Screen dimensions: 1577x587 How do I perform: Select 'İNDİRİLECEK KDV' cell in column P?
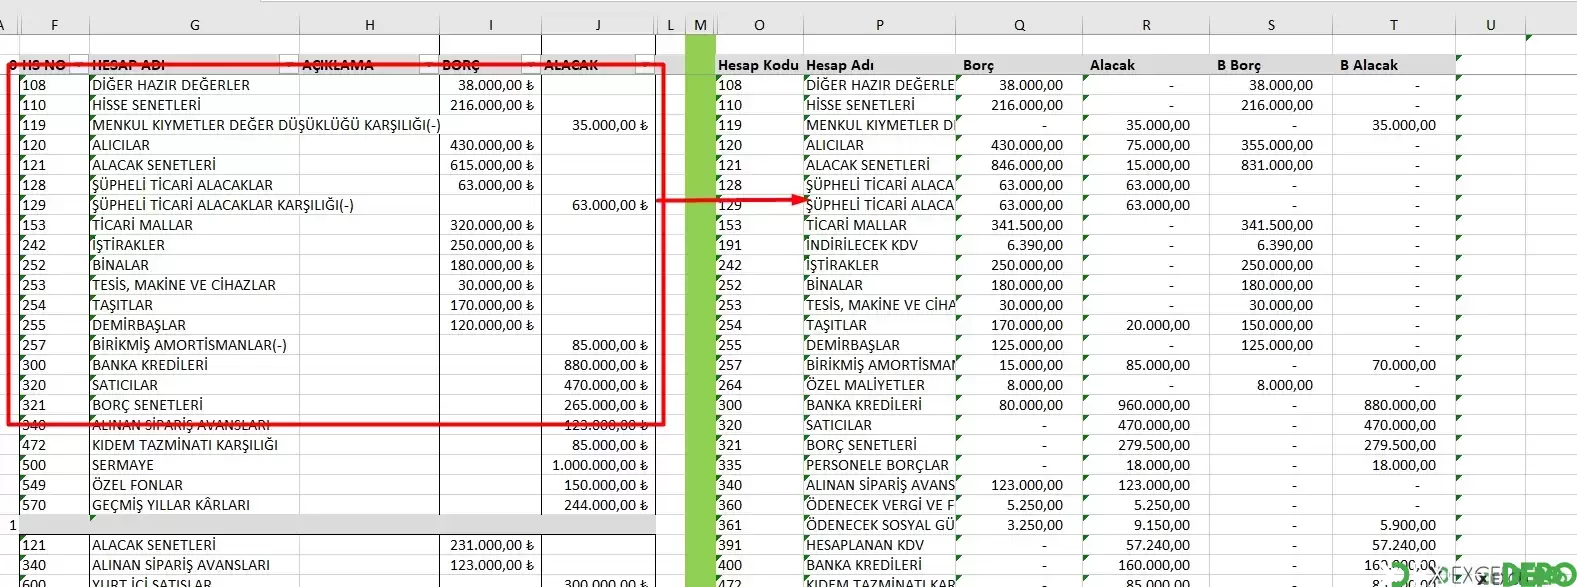pyautogui.click(x=879, y=245)
